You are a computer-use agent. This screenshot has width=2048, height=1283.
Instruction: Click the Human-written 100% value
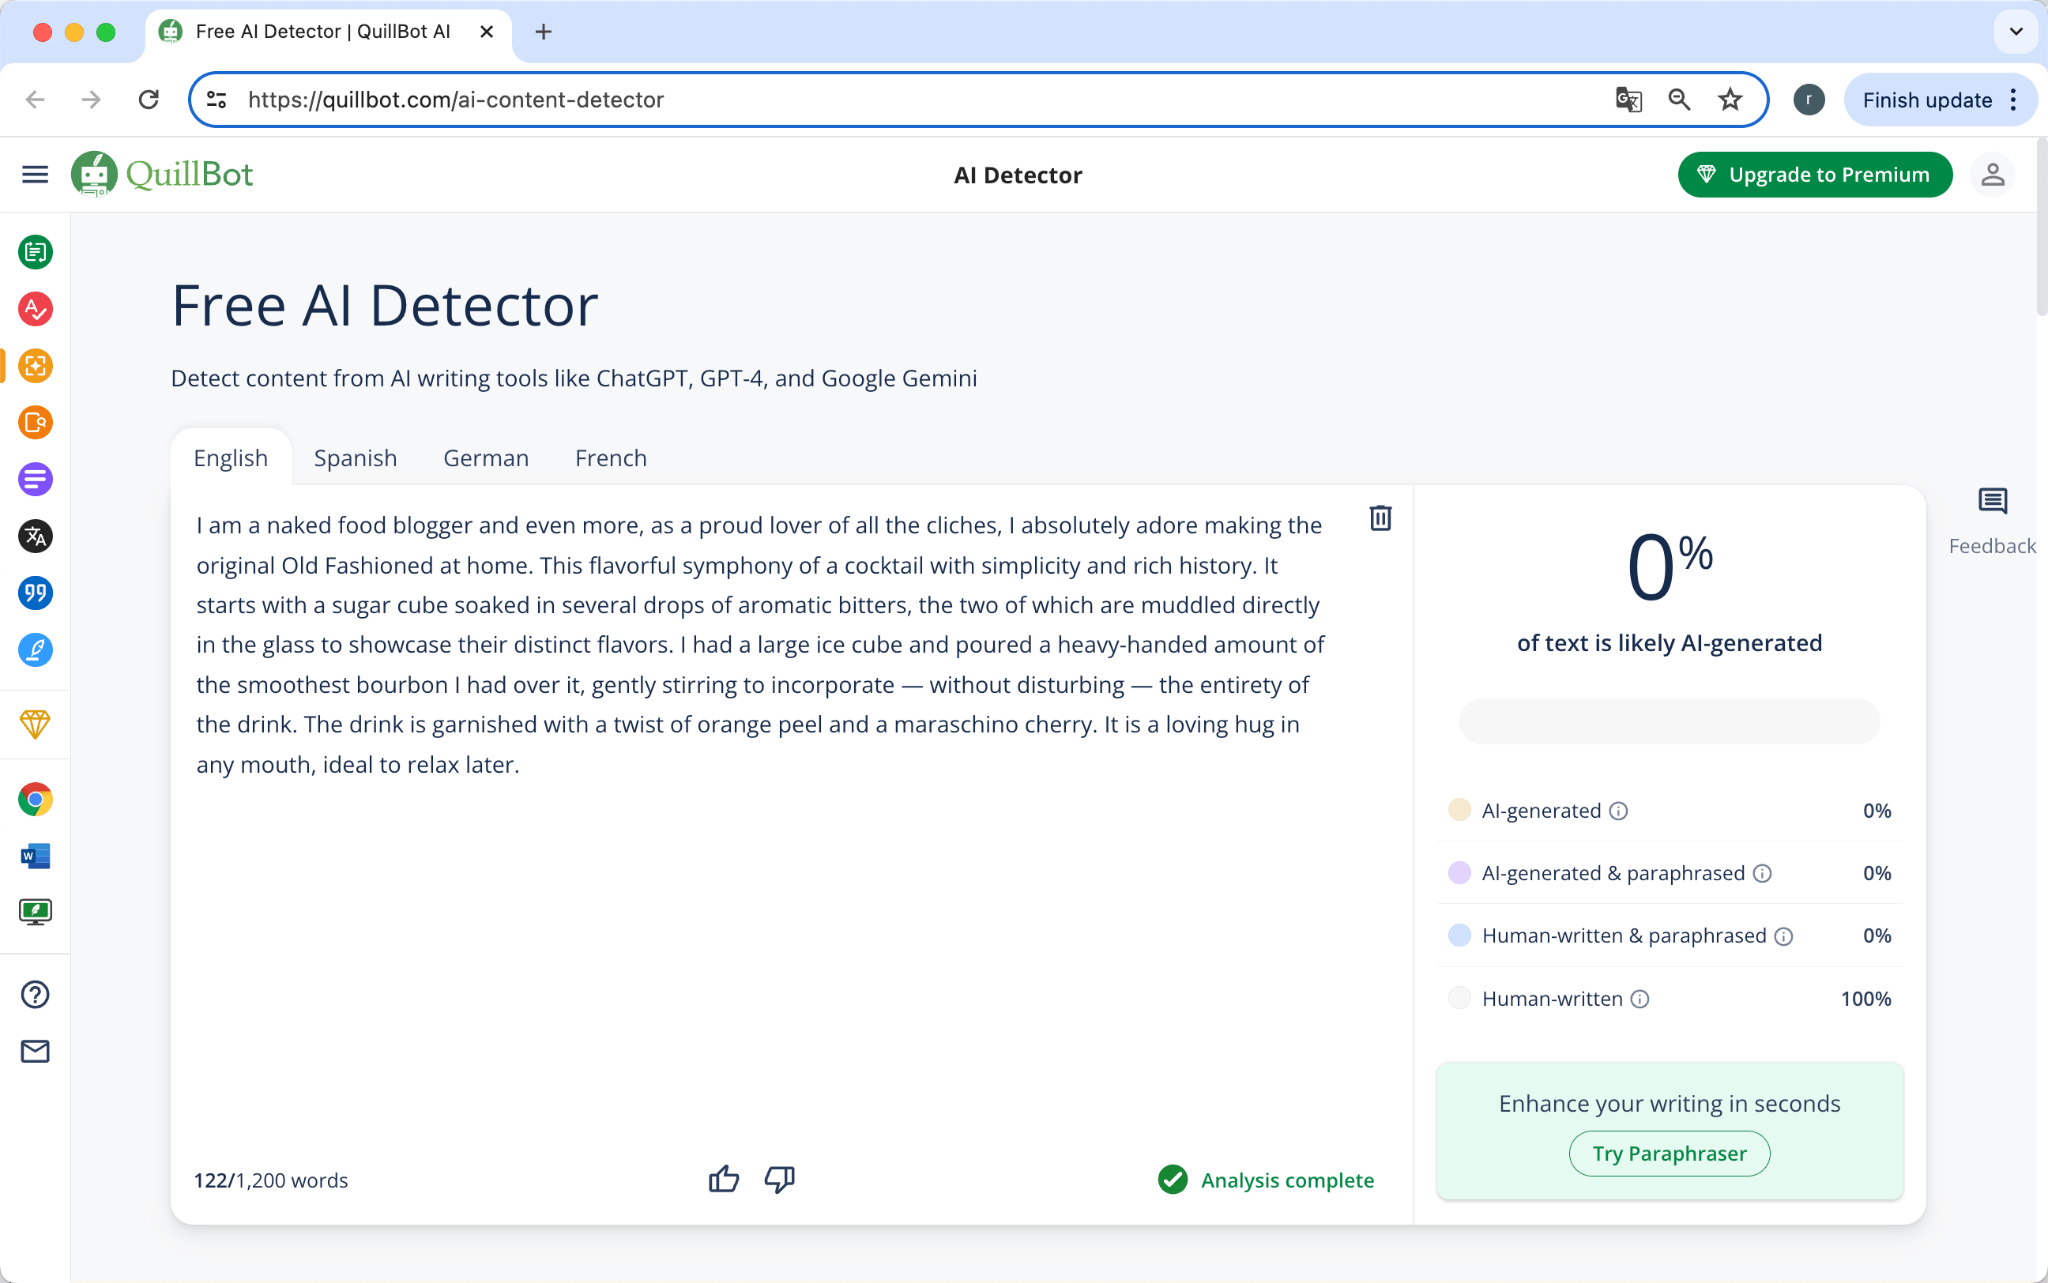[1866, 999]
